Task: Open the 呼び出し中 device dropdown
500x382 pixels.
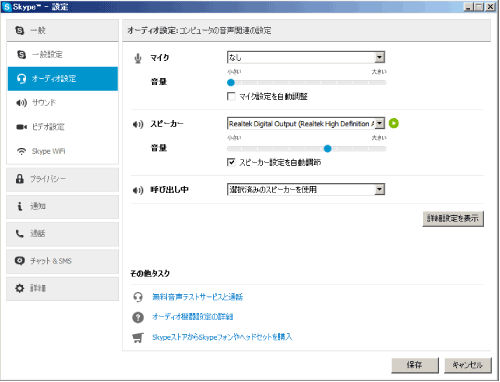Action: [x=306, y=189]
